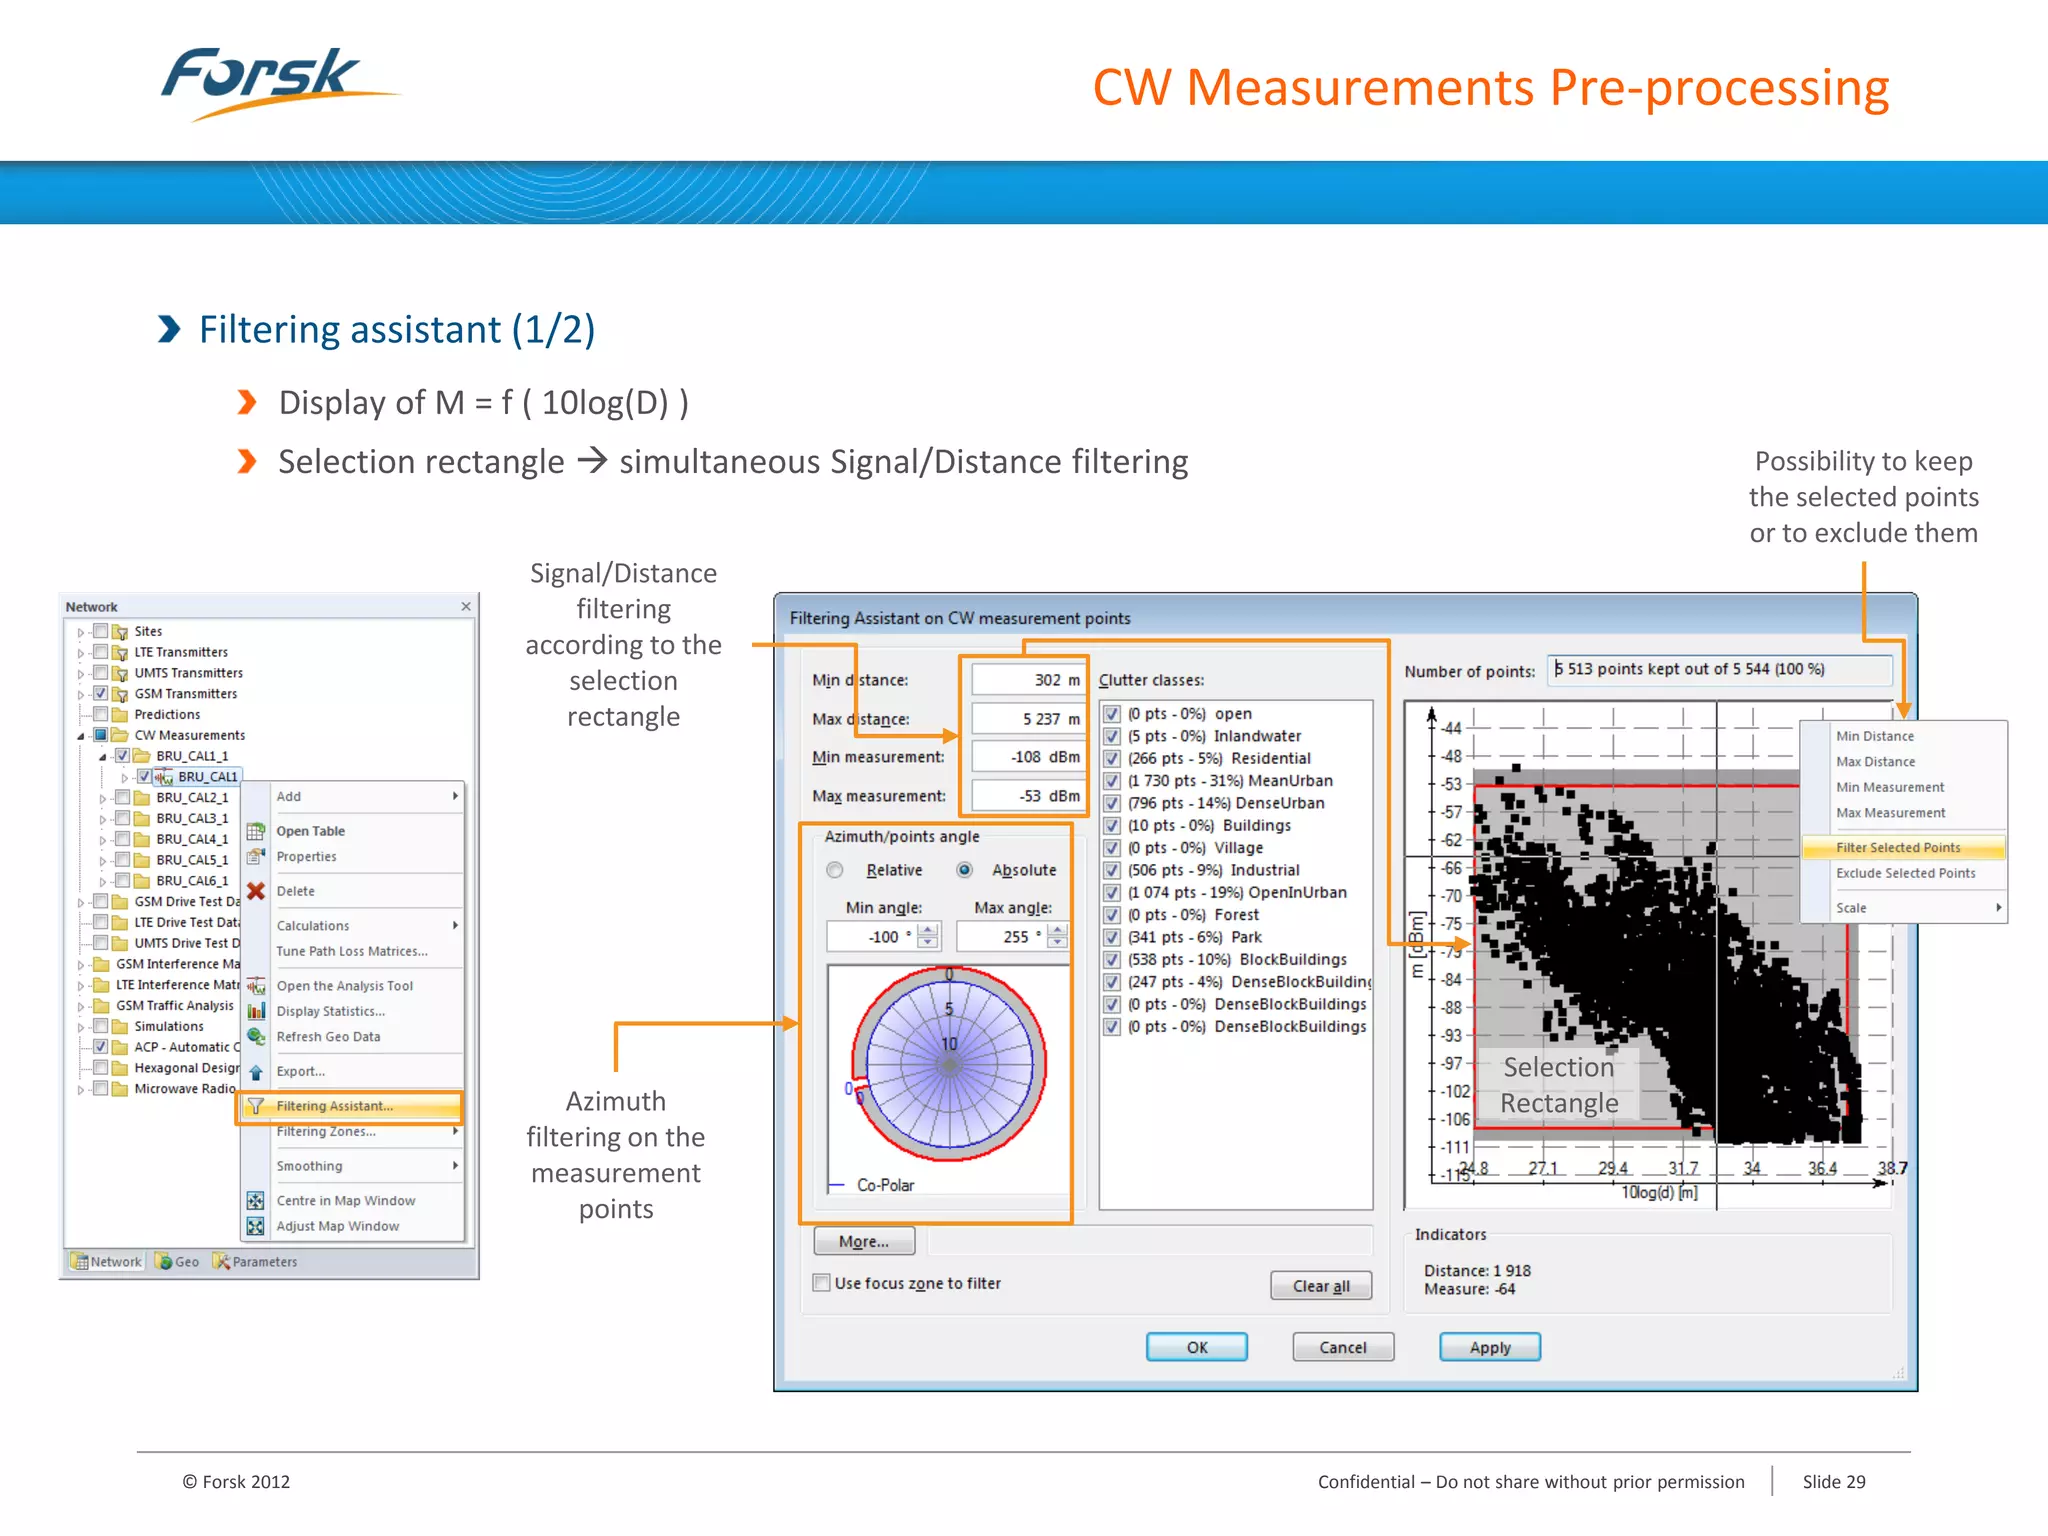2048x1536 pixels.
Task: Close the Network explorer panel
Action: 466,607
